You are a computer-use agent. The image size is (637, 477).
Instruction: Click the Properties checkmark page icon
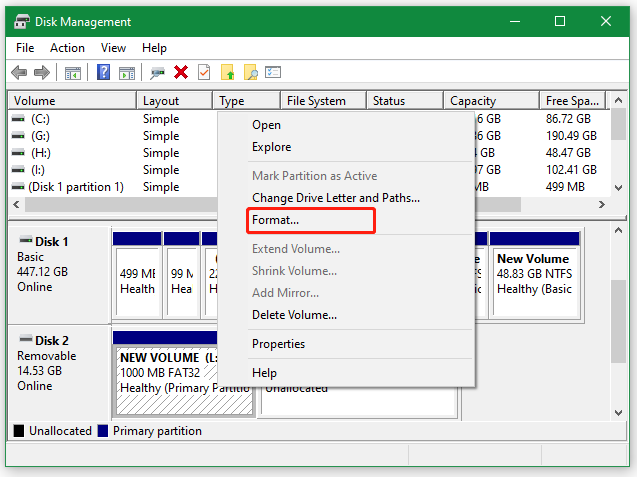204,72
